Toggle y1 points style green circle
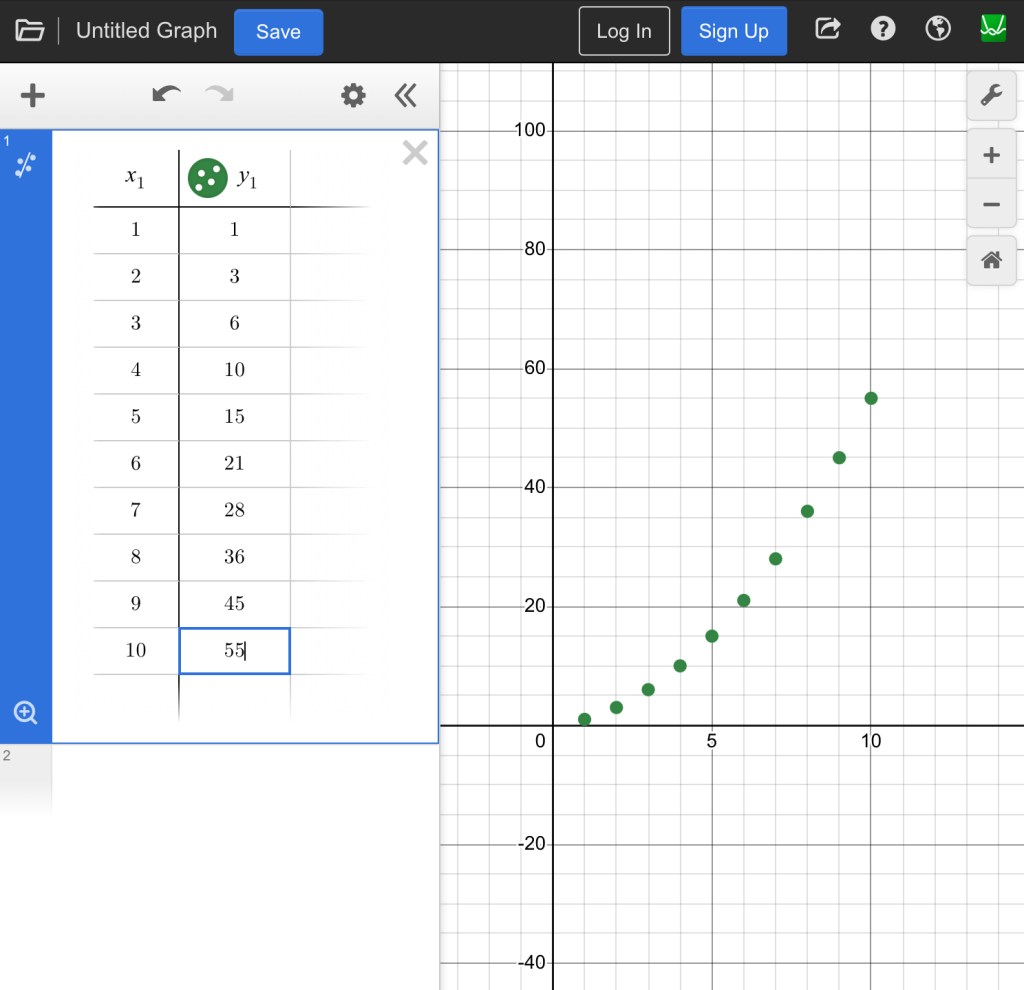The width and height of the screenshot is (1024, 990). pyautogui.click(x=208, y=178)
